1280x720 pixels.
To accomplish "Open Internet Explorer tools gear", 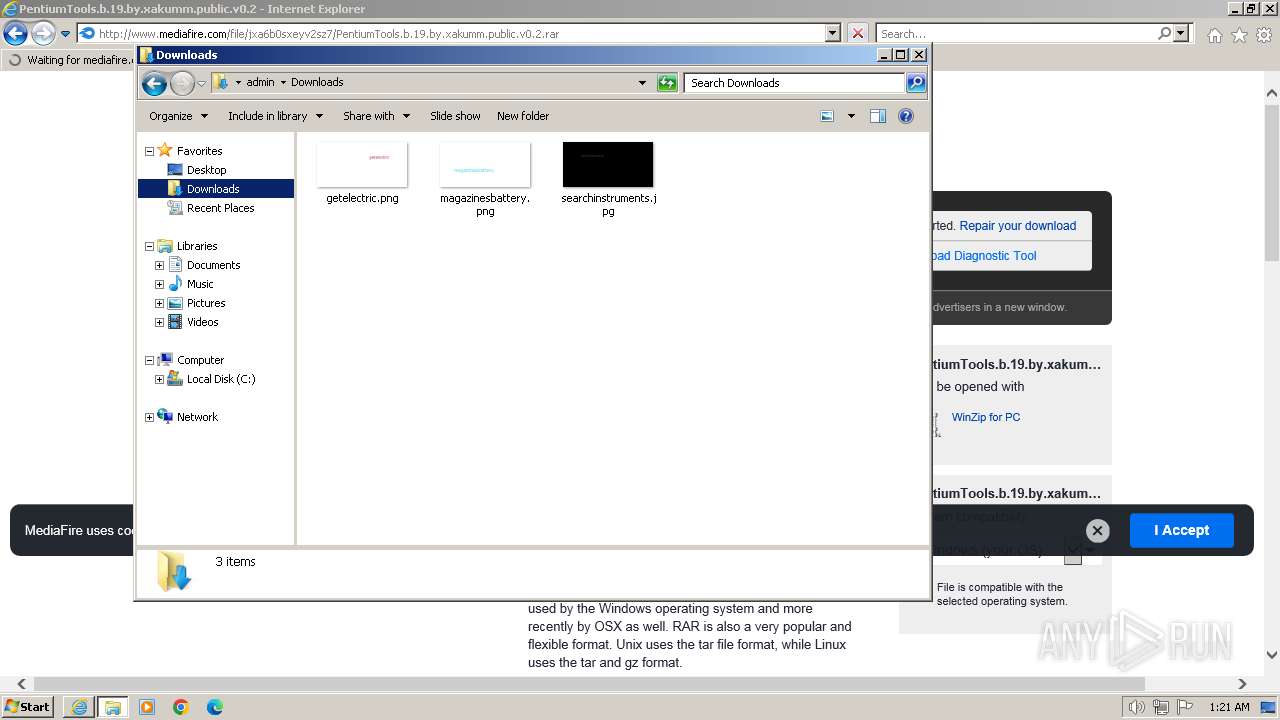I will point(1264,35).
